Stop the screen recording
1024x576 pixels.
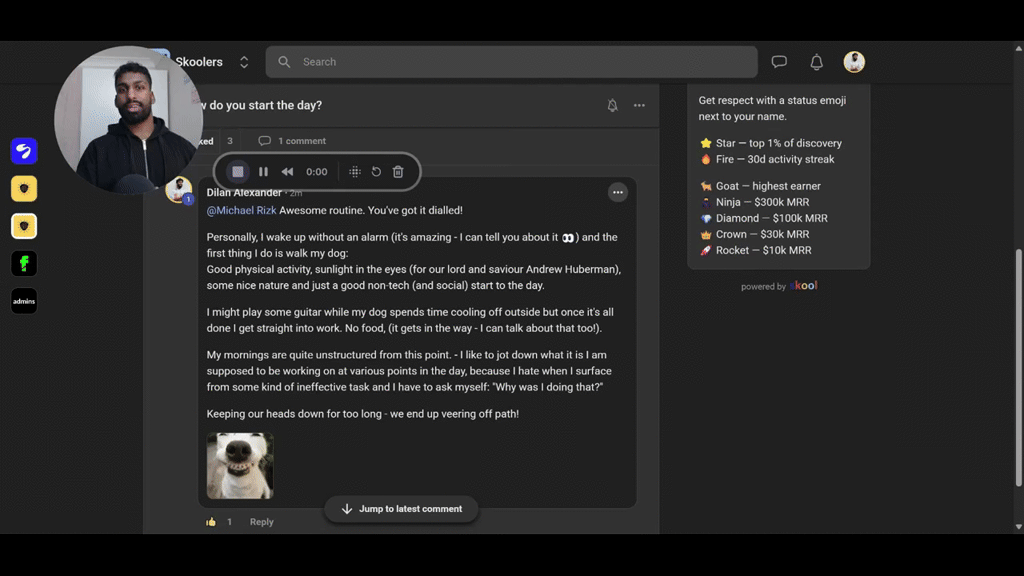point(238,172)
